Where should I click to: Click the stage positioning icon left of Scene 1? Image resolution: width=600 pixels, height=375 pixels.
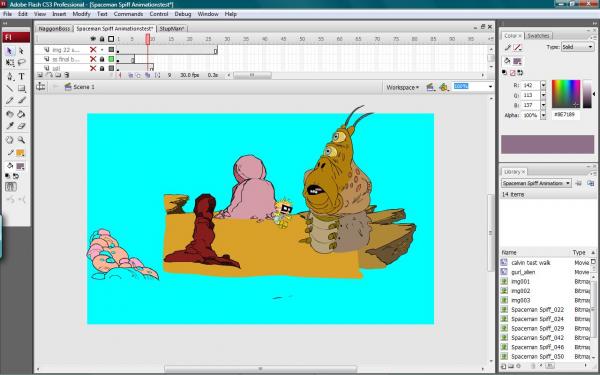click(41, 87)
